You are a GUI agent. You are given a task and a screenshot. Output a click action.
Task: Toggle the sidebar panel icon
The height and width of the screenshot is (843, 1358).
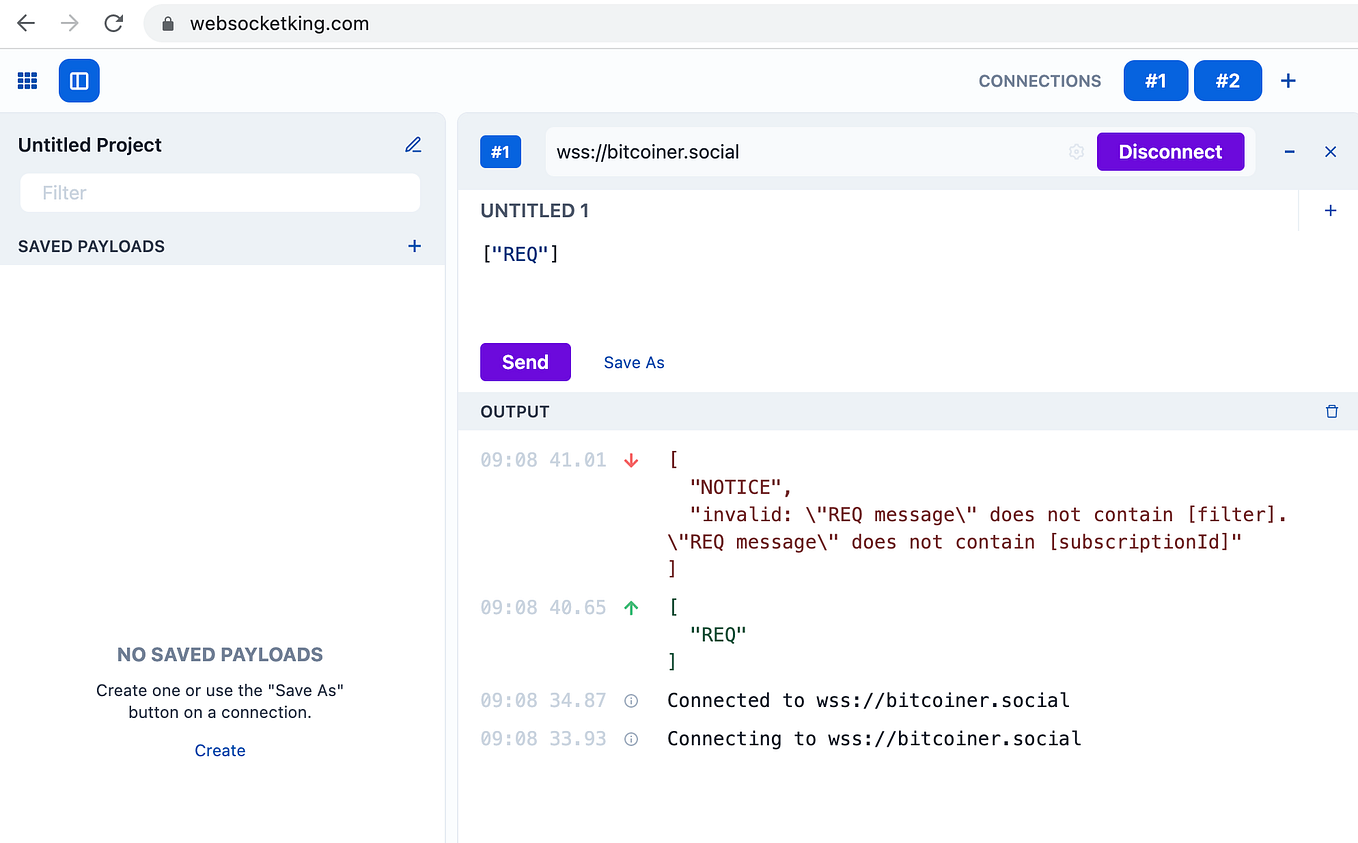[x=78, y=80]
